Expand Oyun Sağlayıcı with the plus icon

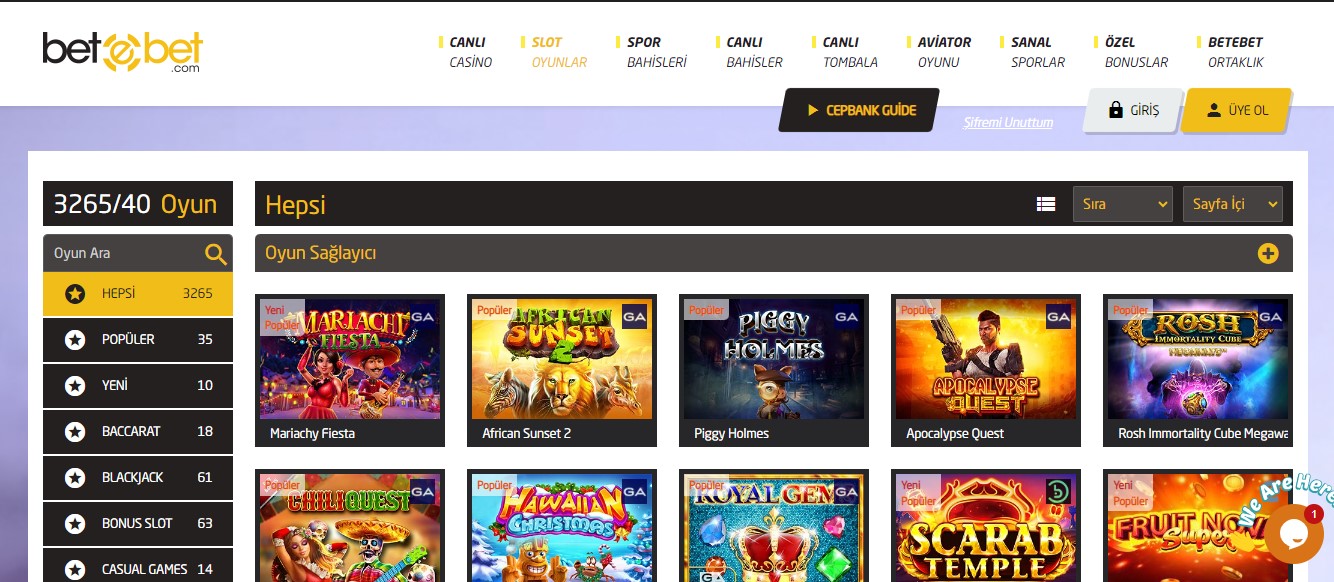tap(1268, 254)
